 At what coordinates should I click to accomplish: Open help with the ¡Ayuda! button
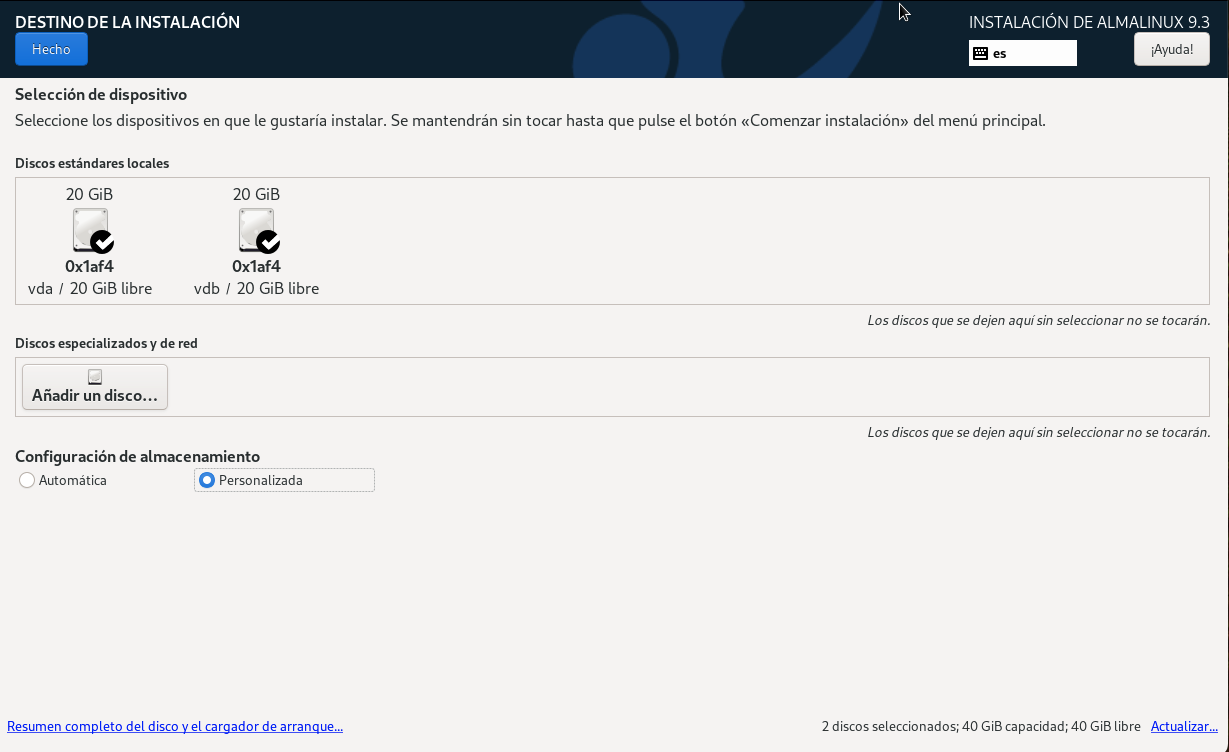coord(1171,49)
